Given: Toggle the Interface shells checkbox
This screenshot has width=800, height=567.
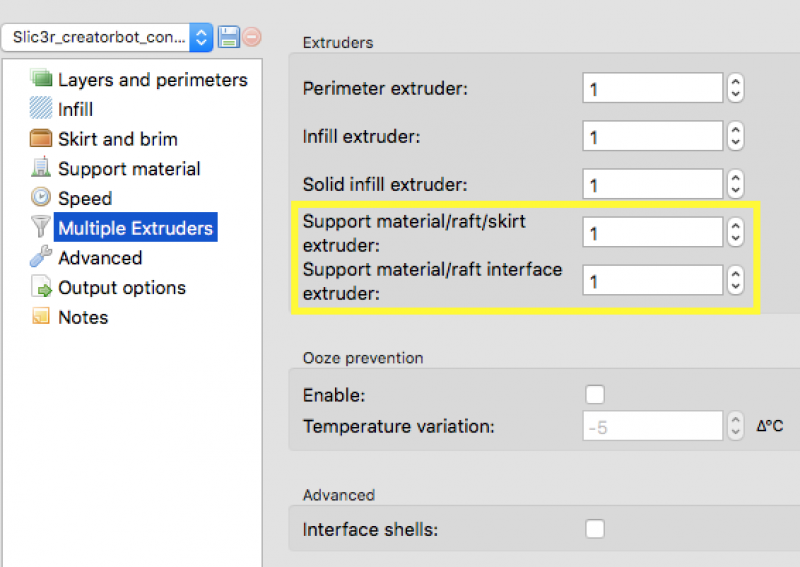Looking at the screenshot, I should [x=595, y=529].
